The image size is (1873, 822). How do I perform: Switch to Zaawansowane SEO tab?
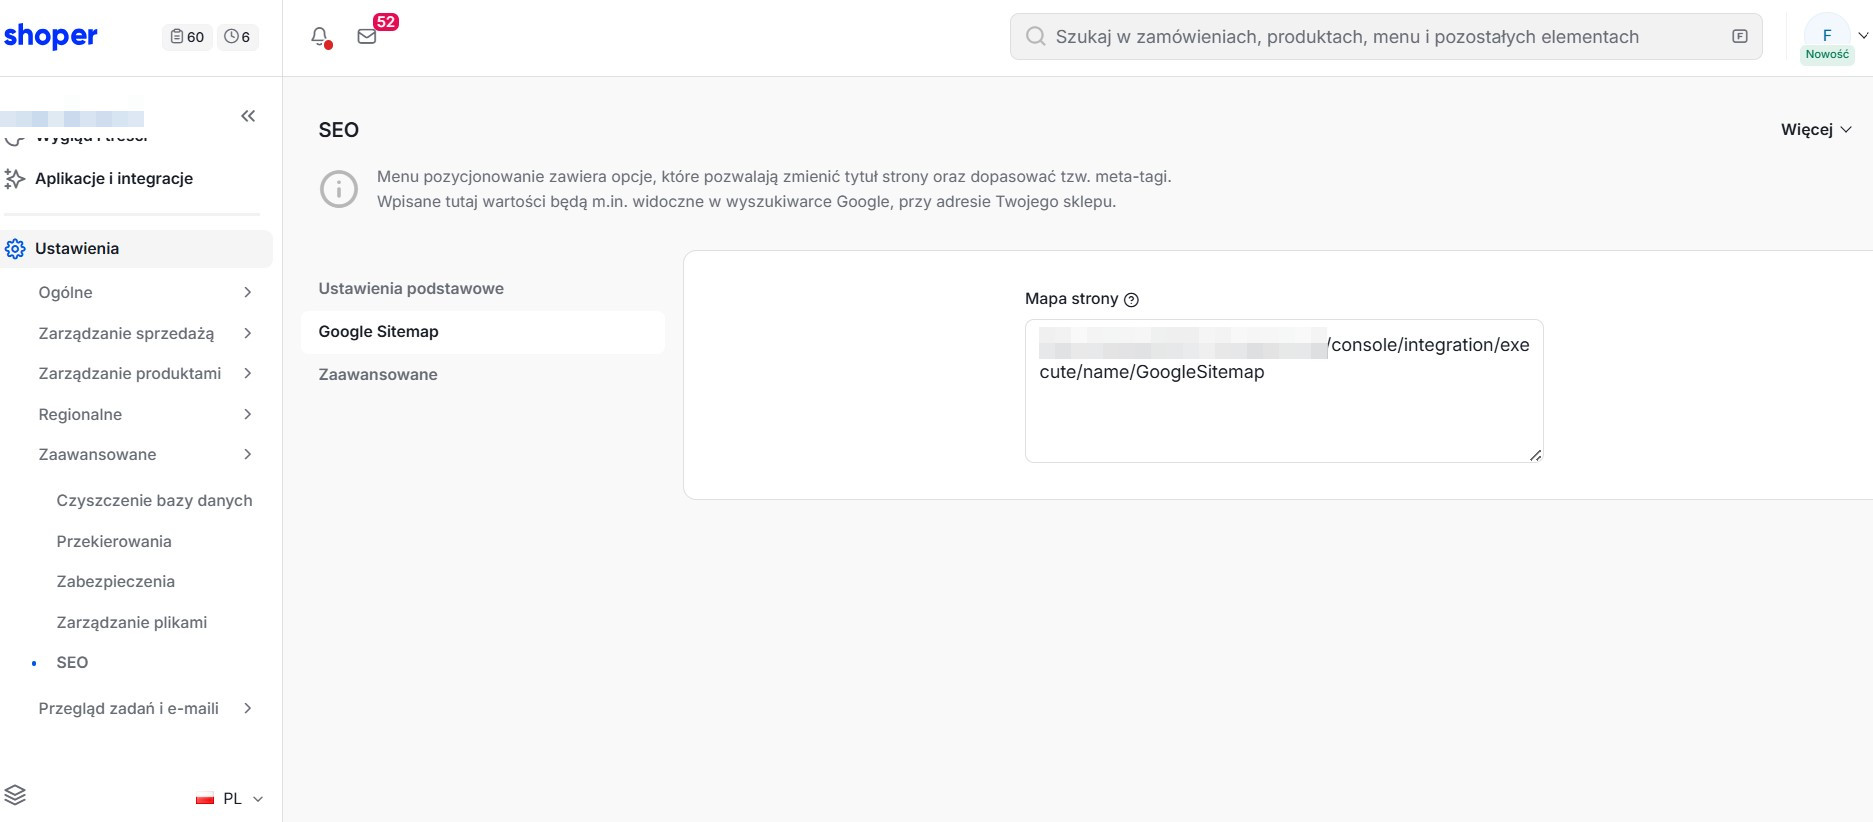pyautogui.click(x=378, y=374)
